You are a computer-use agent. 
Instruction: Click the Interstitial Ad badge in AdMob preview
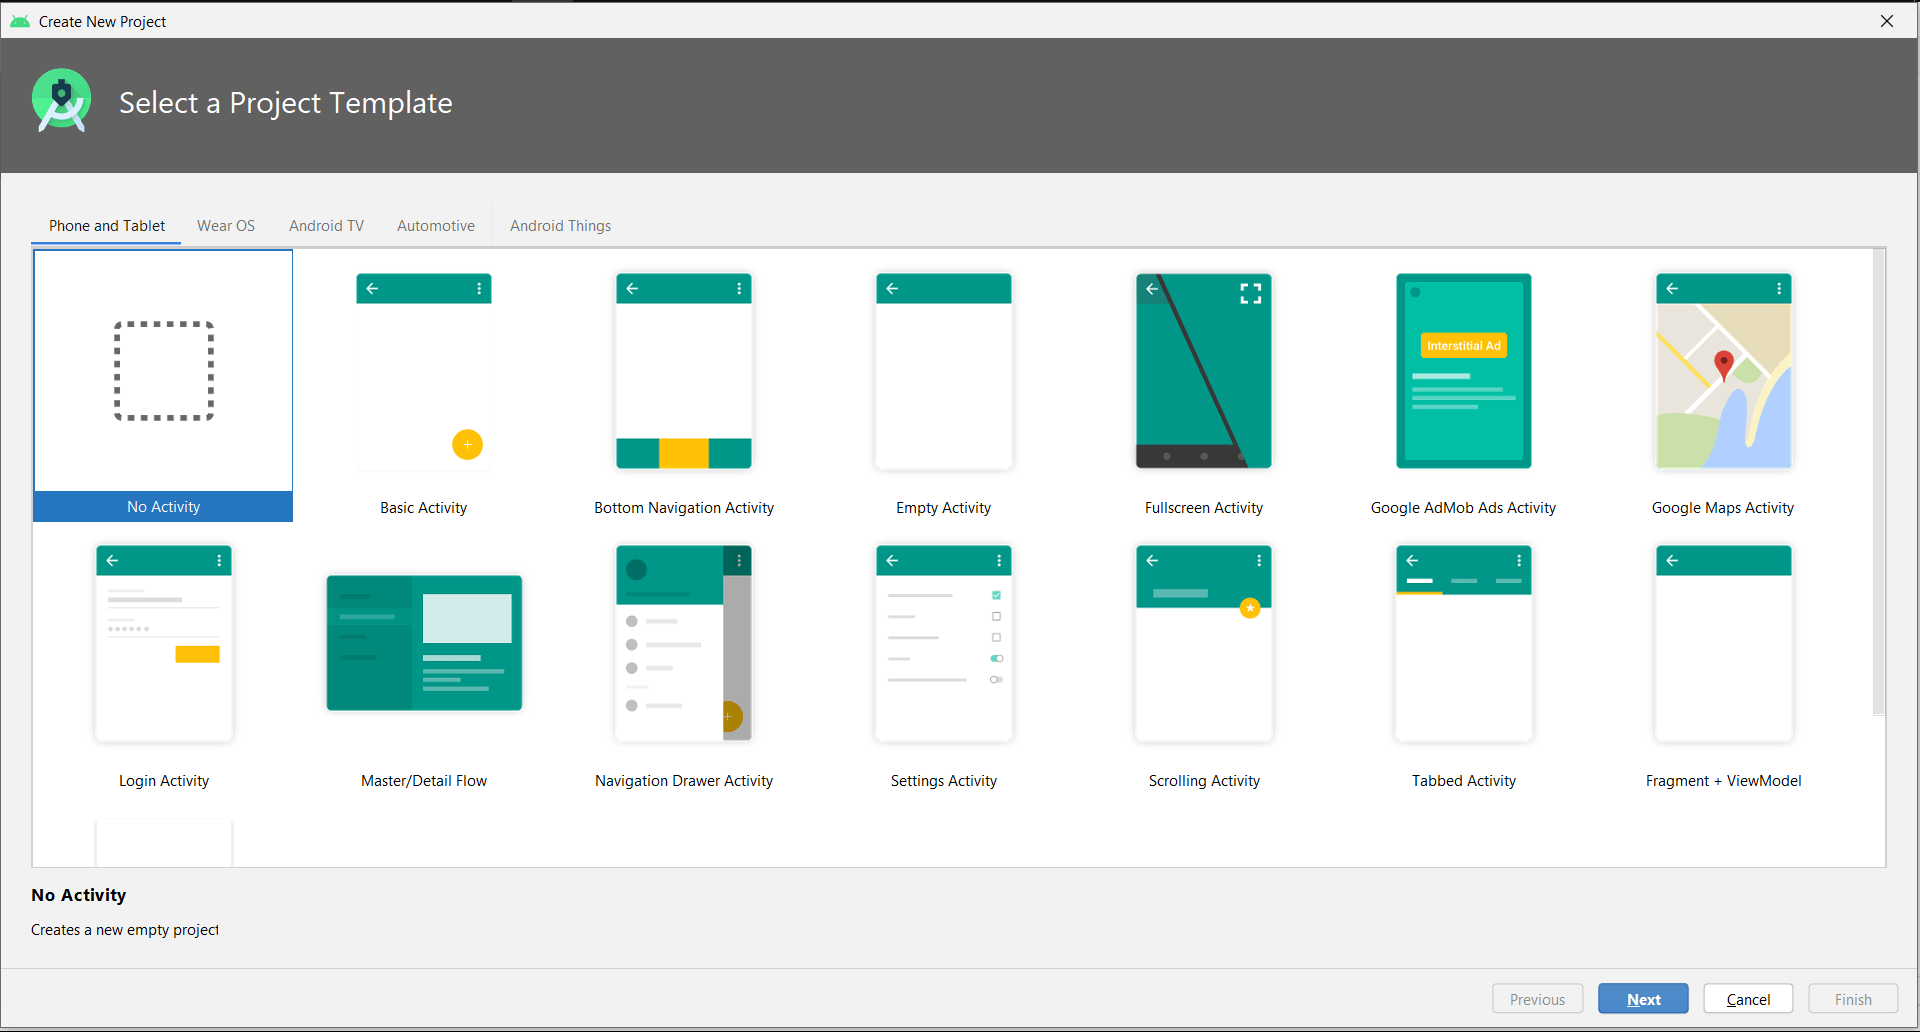tap(1464, 345)
